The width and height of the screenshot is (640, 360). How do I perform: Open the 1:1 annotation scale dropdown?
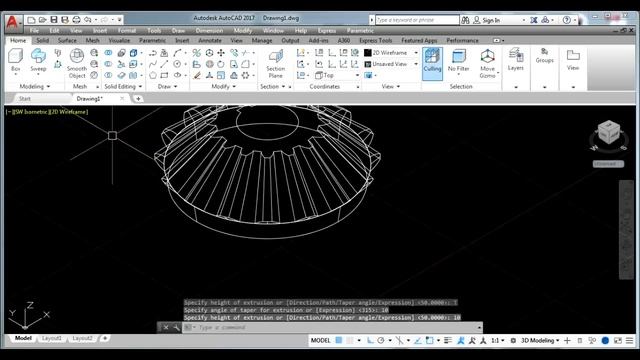[x=498, y=340]
